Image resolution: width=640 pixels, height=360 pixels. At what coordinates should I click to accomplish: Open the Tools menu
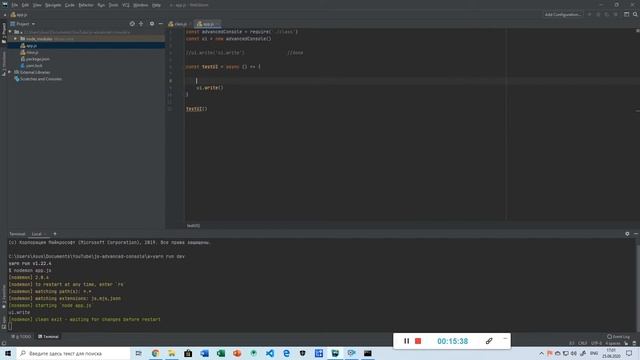113,5
